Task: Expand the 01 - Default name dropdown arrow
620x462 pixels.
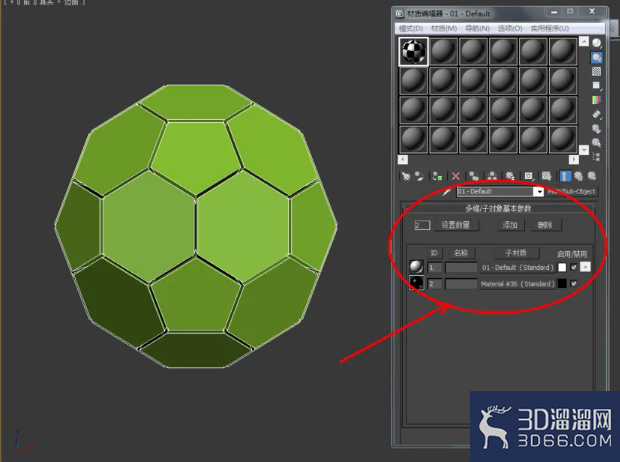Action: [539, 192]
